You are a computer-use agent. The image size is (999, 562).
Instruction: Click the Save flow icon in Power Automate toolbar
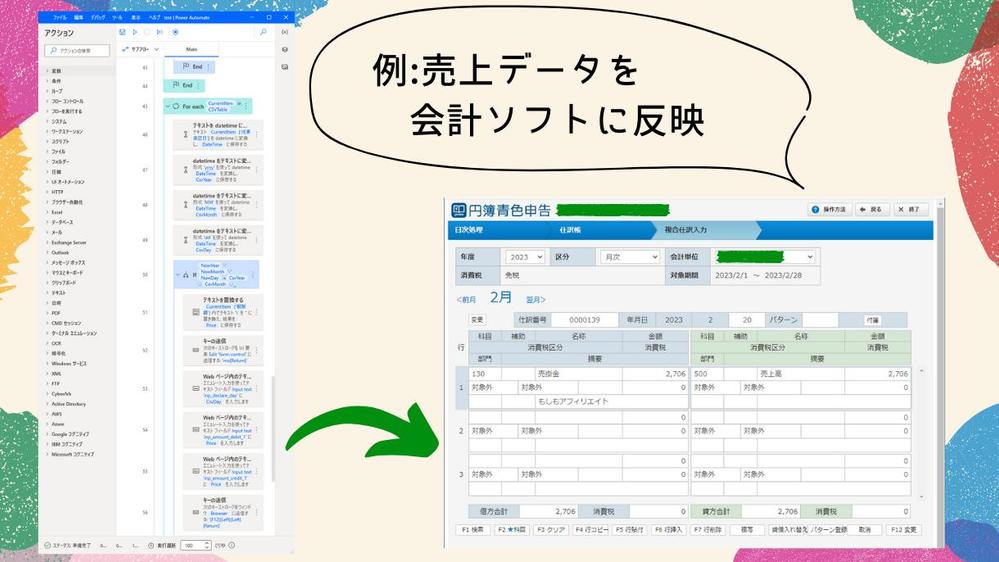pos(122,32)
